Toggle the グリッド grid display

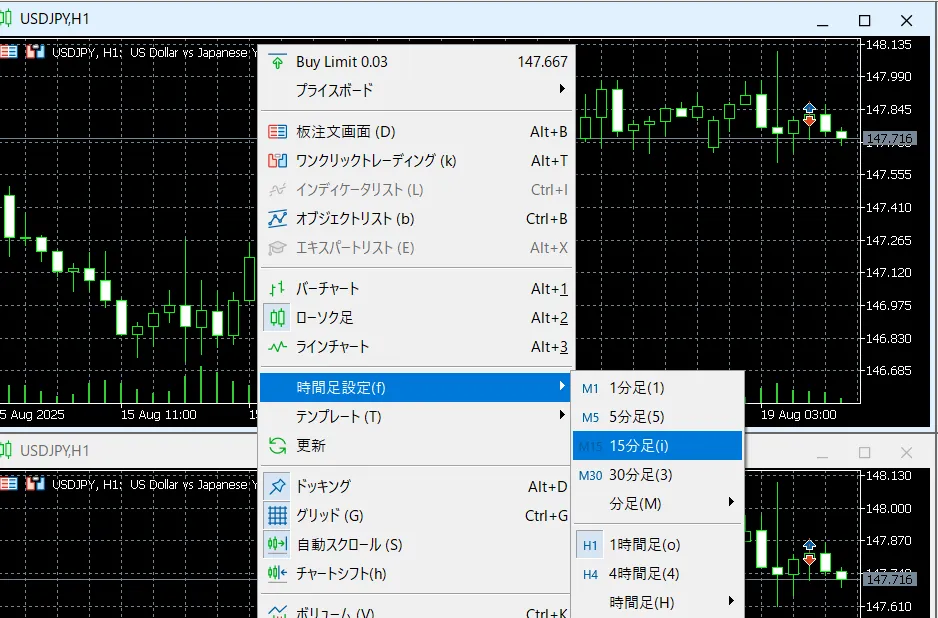click(277, 516)
